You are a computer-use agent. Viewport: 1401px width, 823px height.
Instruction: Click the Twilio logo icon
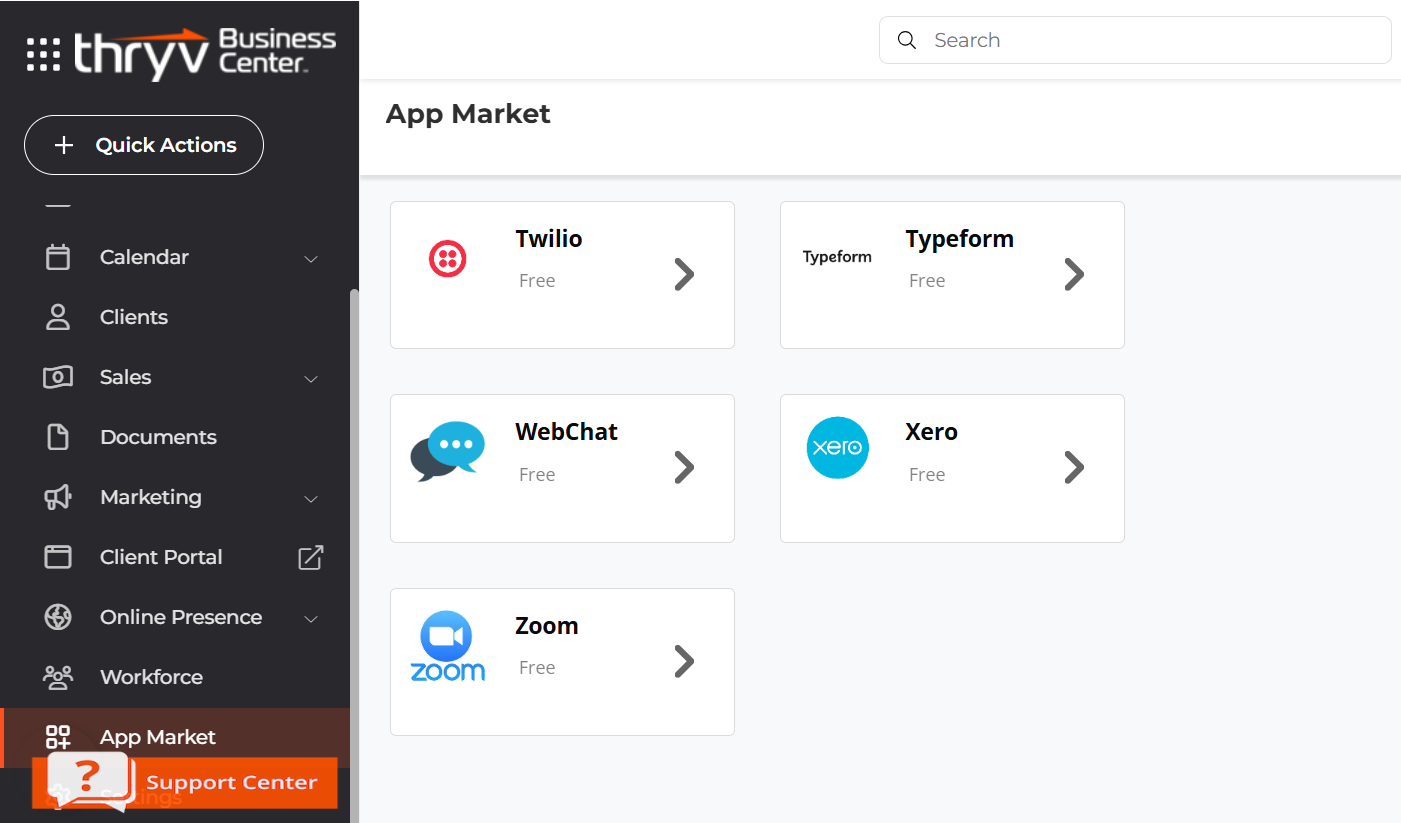coord(447,259)
